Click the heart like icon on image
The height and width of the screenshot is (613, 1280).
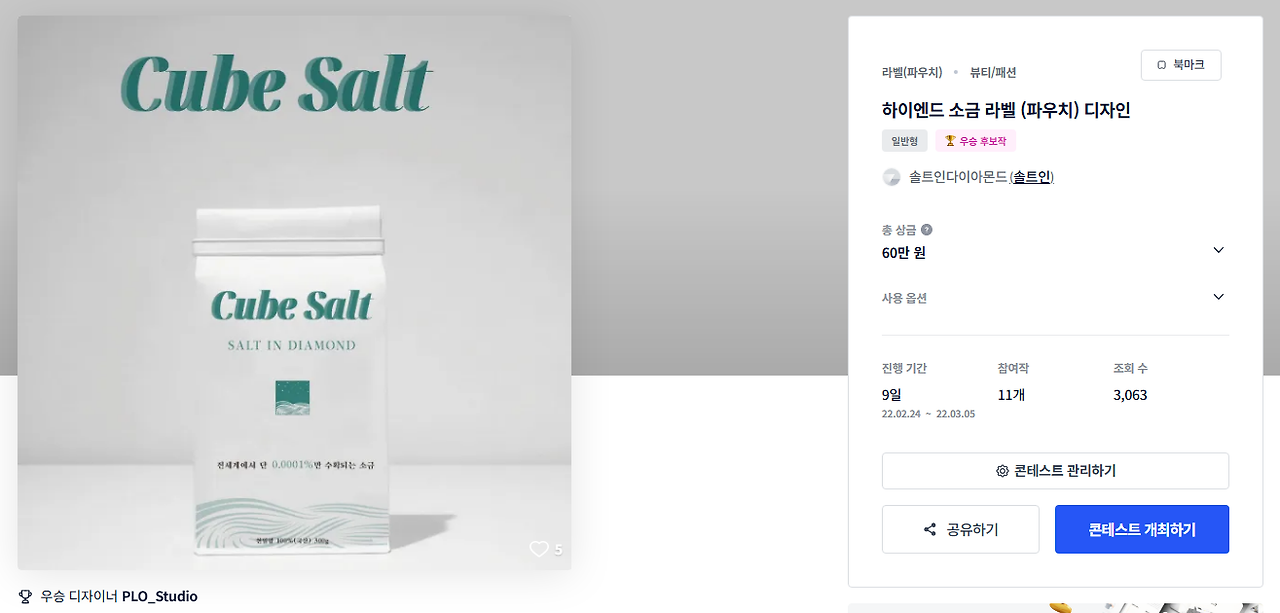click(539, 549)
